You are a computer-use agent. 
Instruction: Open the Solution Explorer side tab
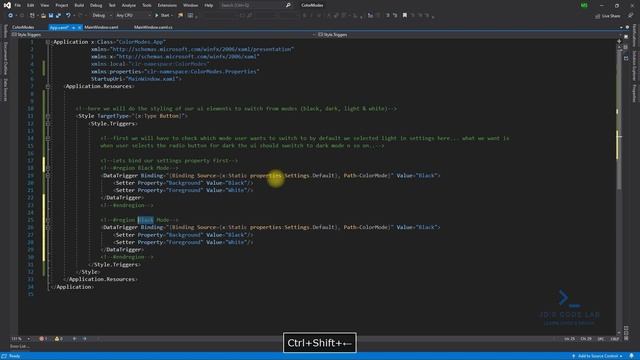click(634, 66)
